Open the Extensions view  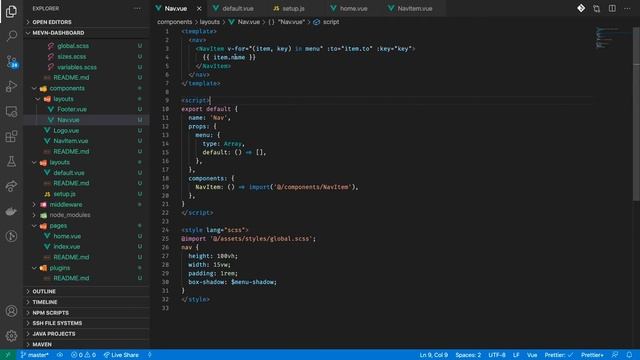click(x=11, y=136)
